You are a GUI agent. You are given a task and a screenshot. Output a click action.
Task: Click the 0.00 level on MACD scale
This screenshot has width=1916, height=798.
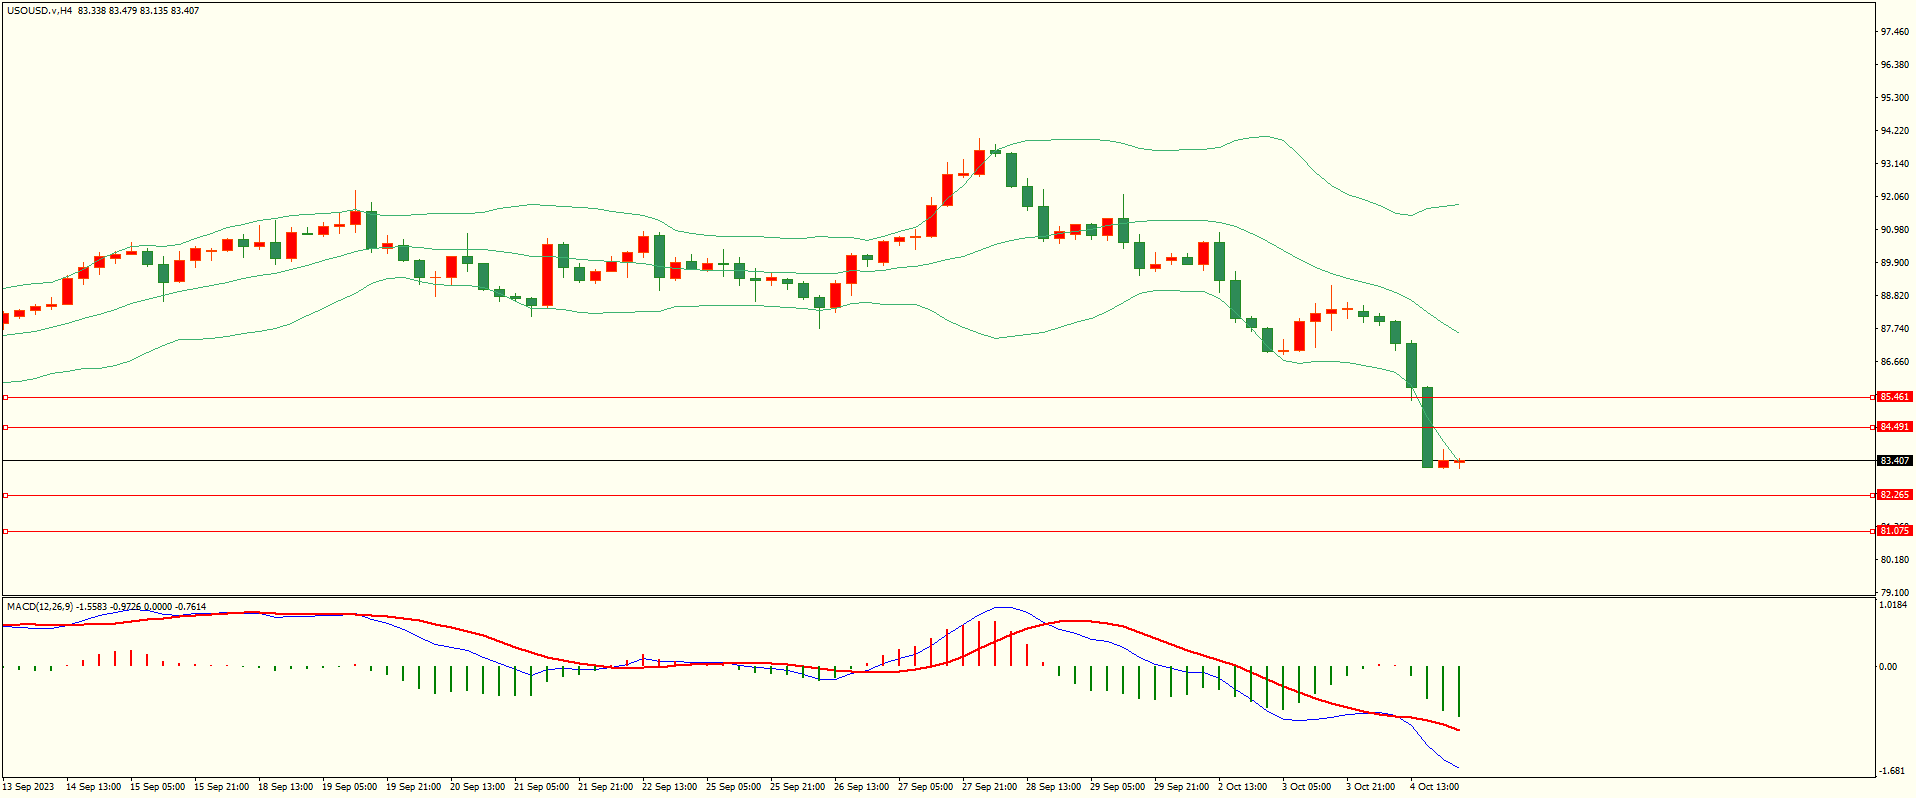[1888, 667]
